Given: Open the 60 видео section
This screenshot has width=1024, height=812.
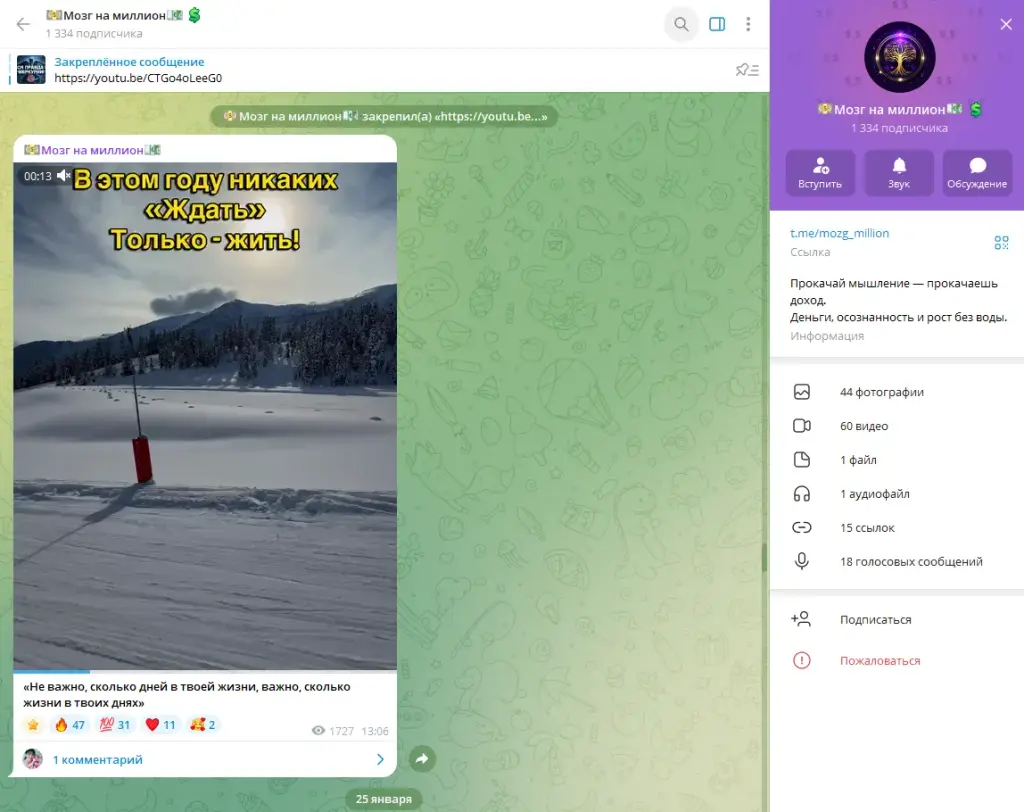Looking at the screenshot, I should coord(897,426).
